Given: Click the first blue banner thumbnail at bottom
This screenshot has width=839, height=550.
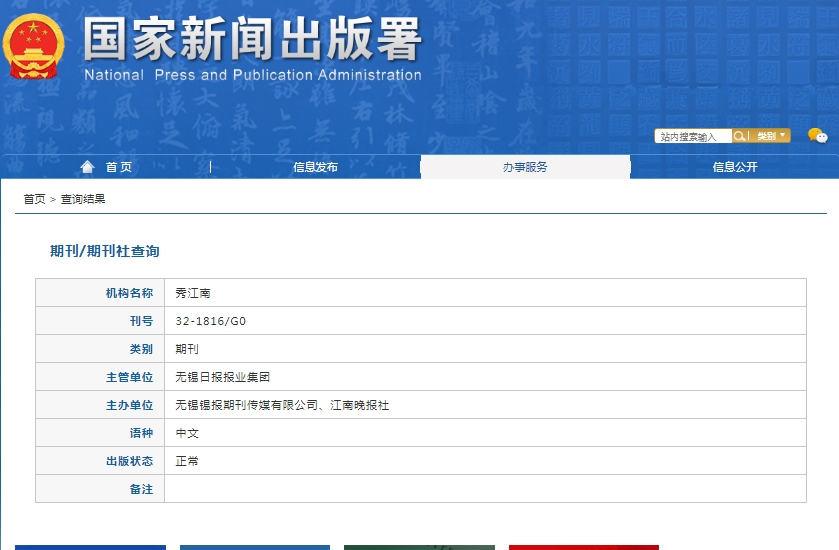Looking at the screenshot, I should click(90, 546).
